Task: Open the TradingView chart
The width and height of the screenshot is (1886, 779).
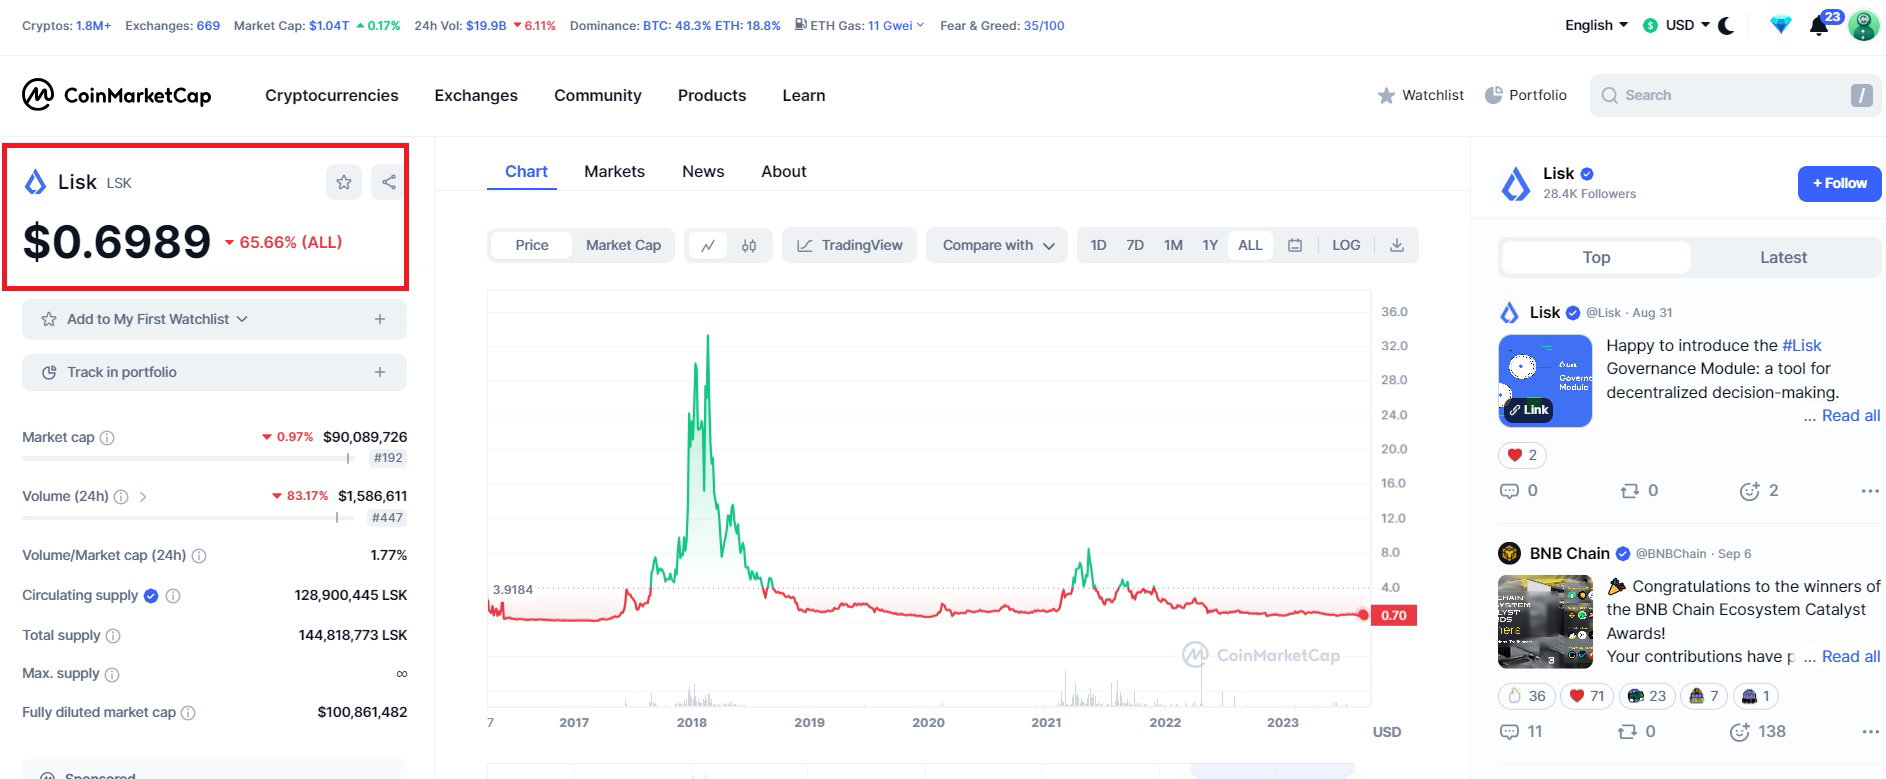Action: [x=849, y=245]
